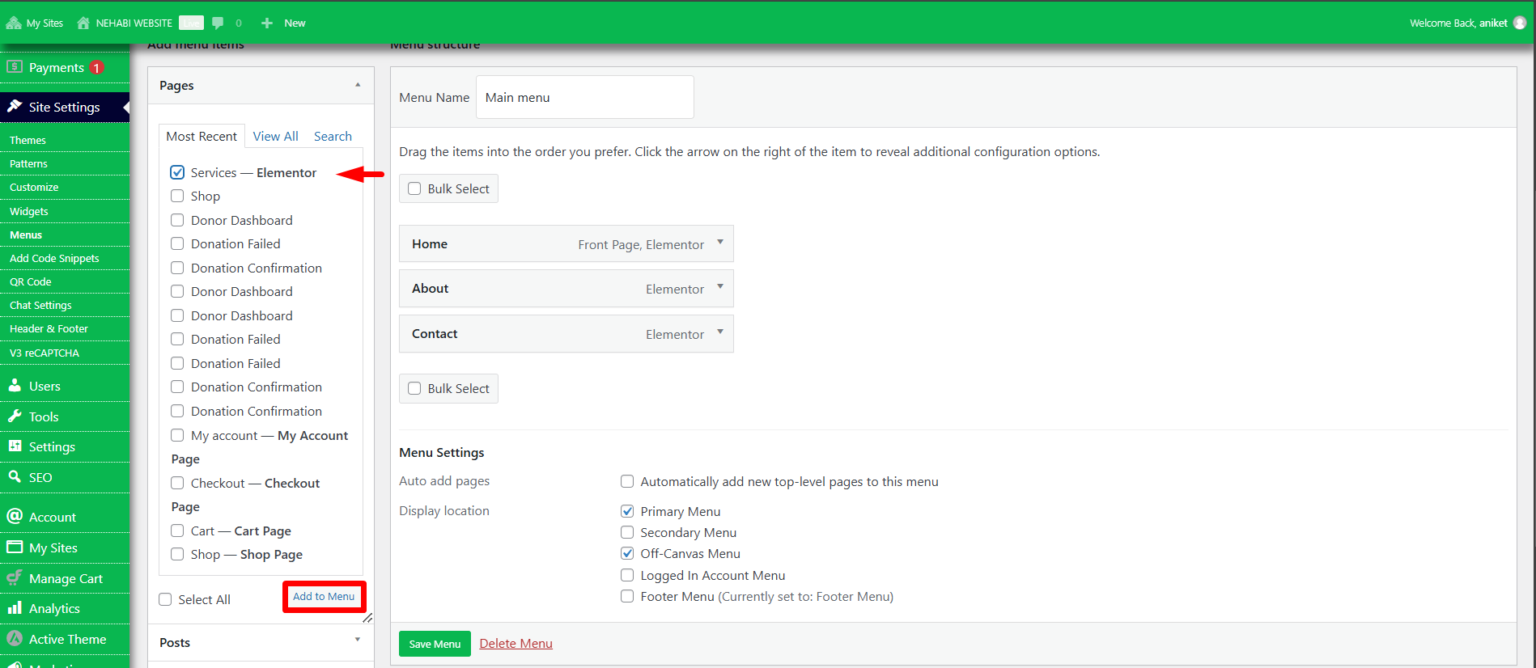
Task: Tick the Select All checkbox
Action: pyautogui.click(x=165, y=599)
